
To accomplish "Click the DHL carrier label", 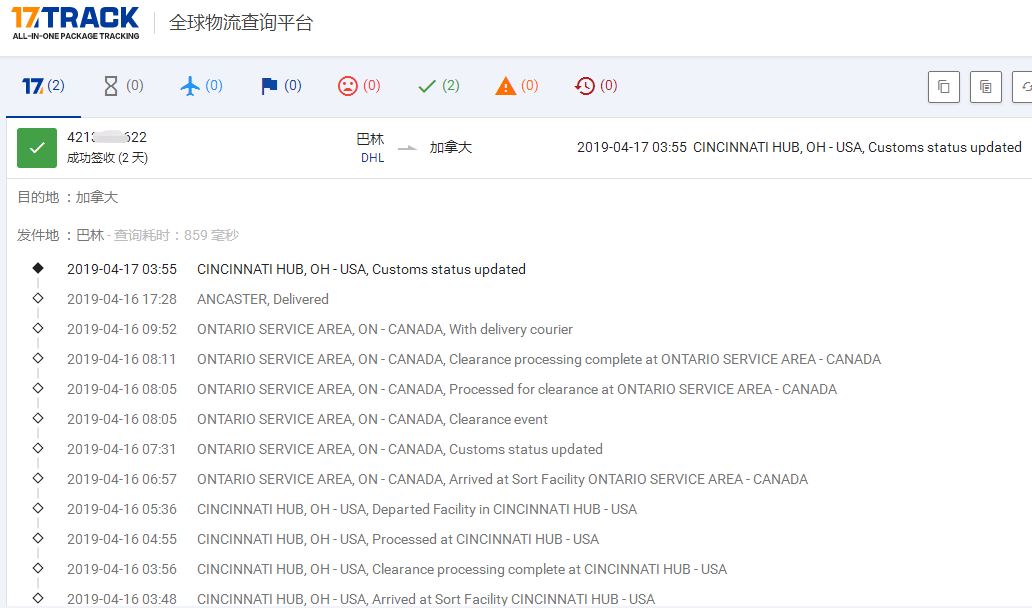I will pos(371,156).
